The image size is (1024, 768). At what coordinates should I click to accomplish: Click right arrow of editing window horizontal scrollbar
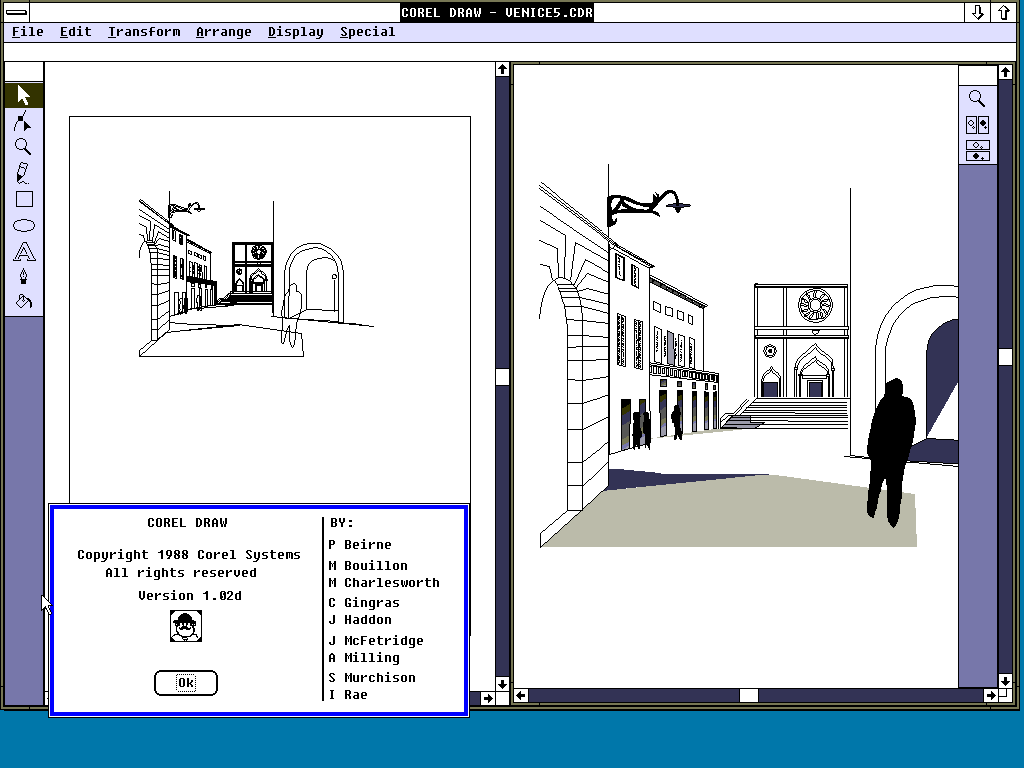pyautogui.click(x=488, y=698)
